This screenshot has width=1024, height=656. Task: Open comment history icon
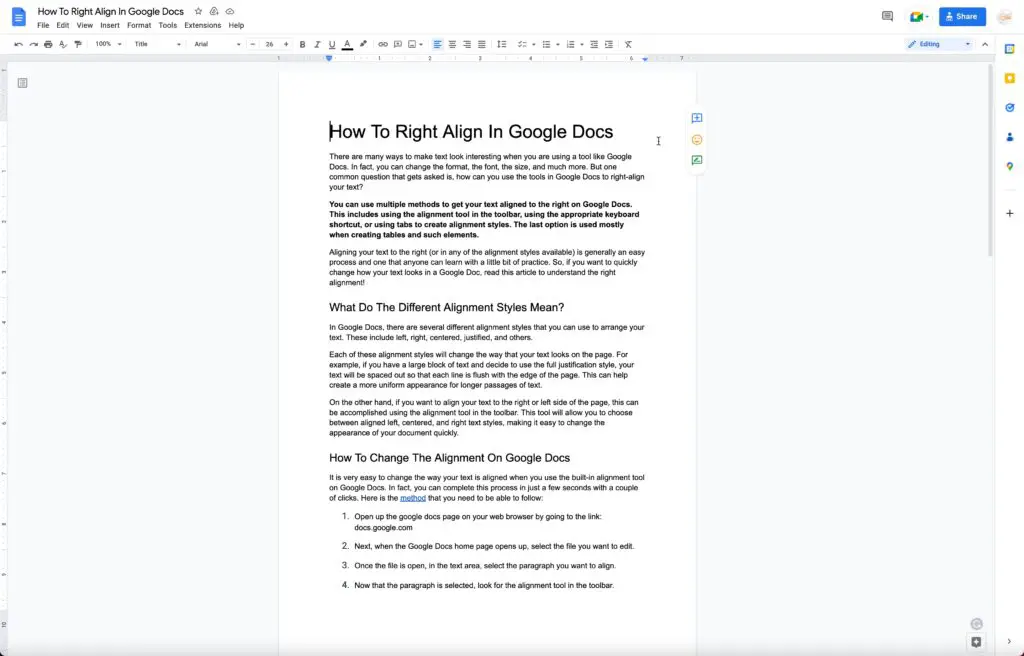tap(887, 16)
